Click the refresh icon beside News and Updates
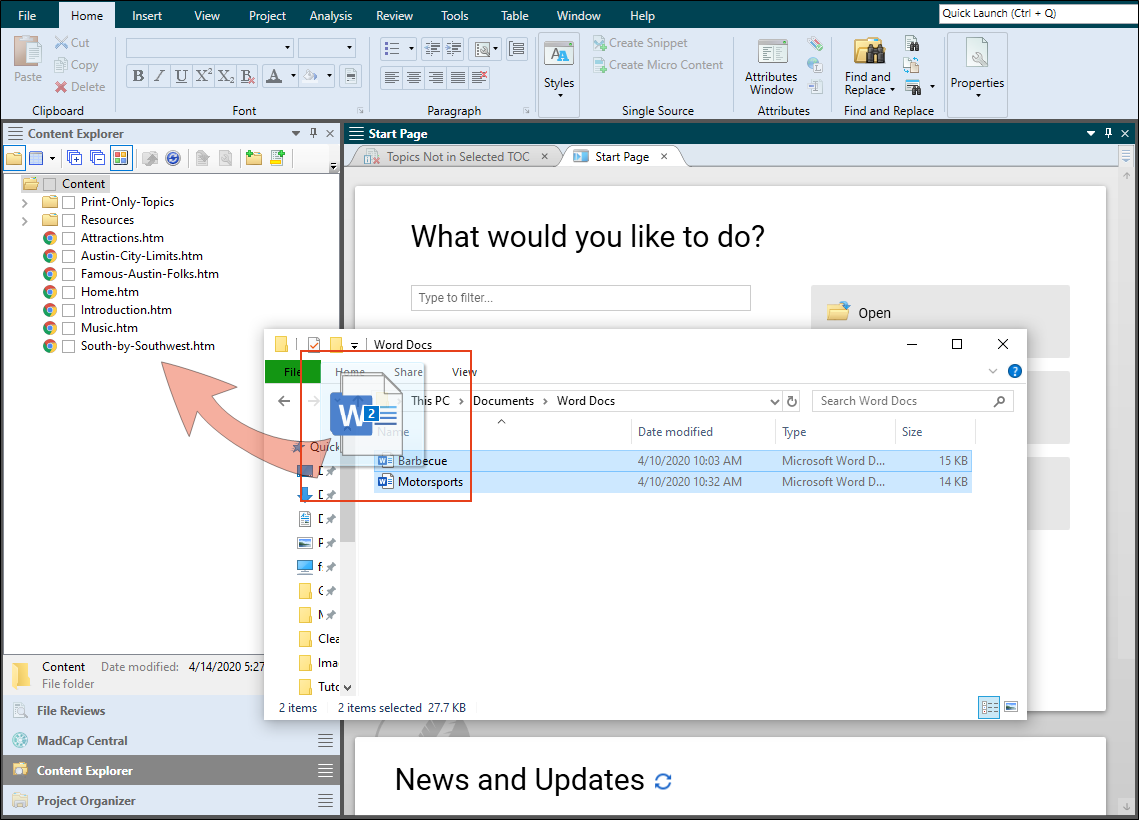 662,782
